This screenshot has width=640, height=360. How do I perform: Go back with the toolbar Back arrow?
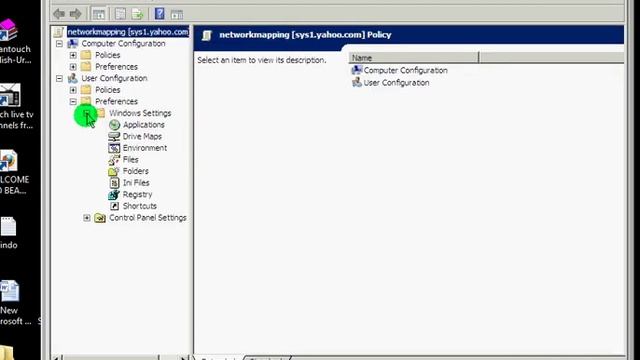(x=59, y=14)
